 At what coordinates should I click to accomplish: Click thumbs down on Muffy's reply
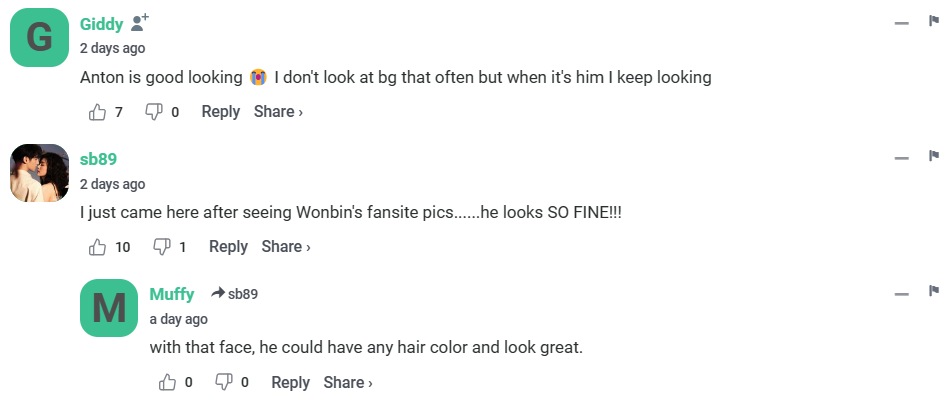(224, 382)
